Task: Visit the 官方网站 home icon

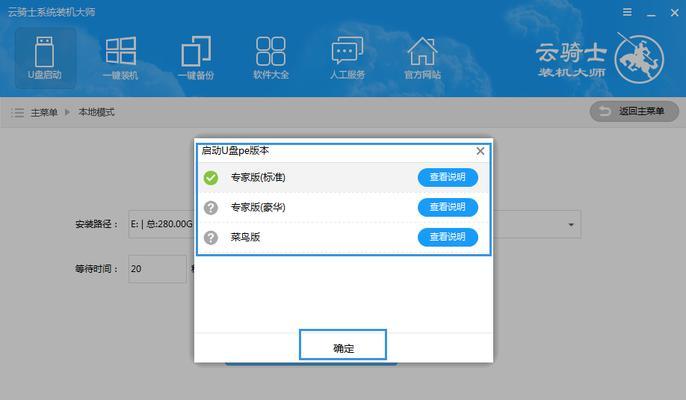Action: point(422,58)
